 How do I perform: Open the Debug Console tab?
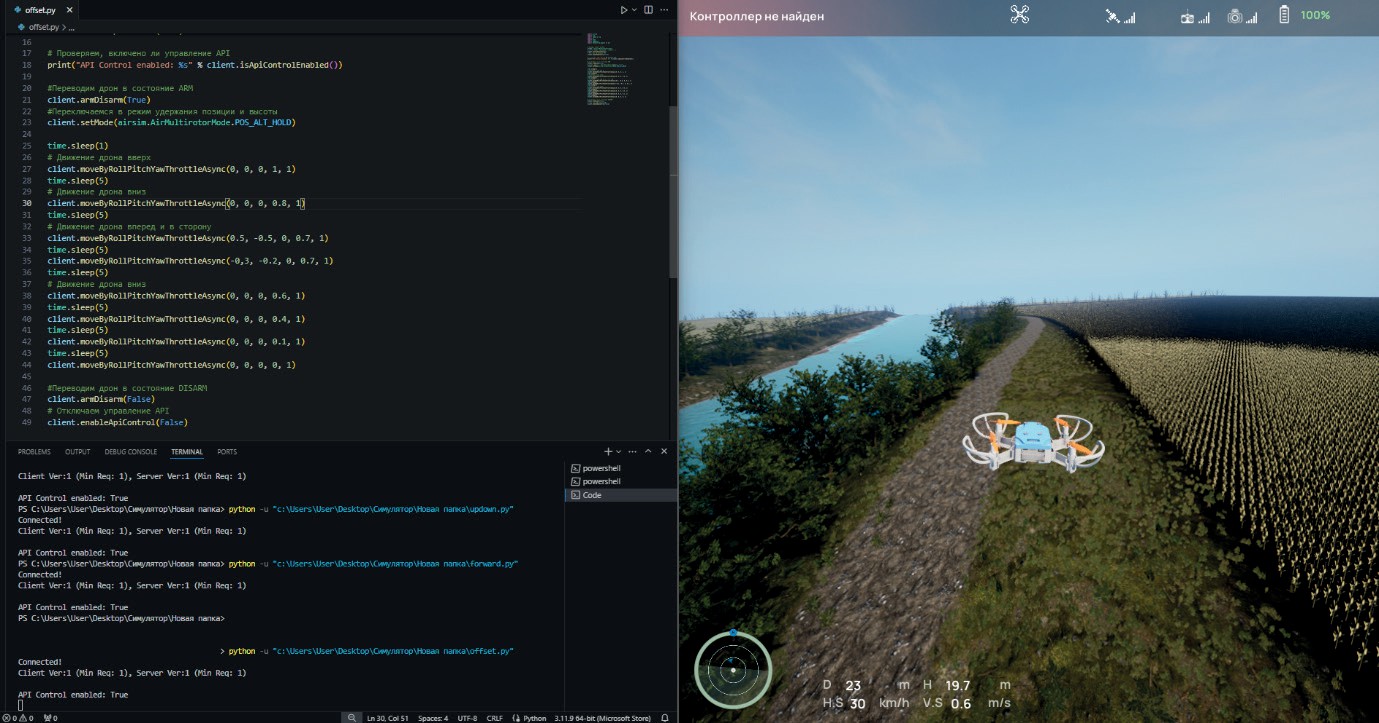pyautogui.click(x=130, y=452)
